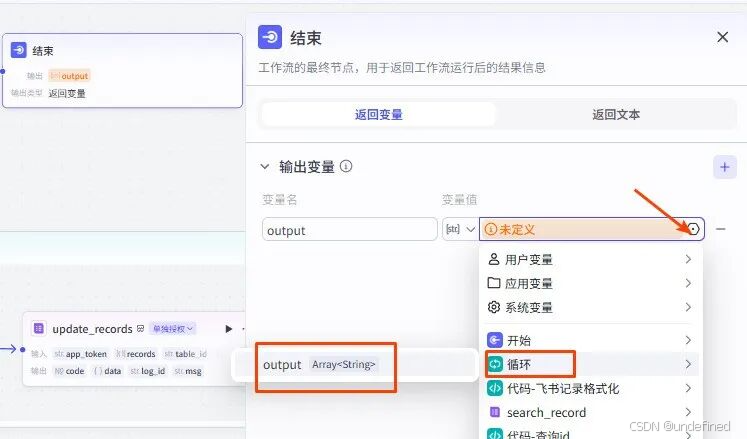The image size is (747, 439).
Task: Switch to the 返回文本 tab
Action: [x=616, y=114]
